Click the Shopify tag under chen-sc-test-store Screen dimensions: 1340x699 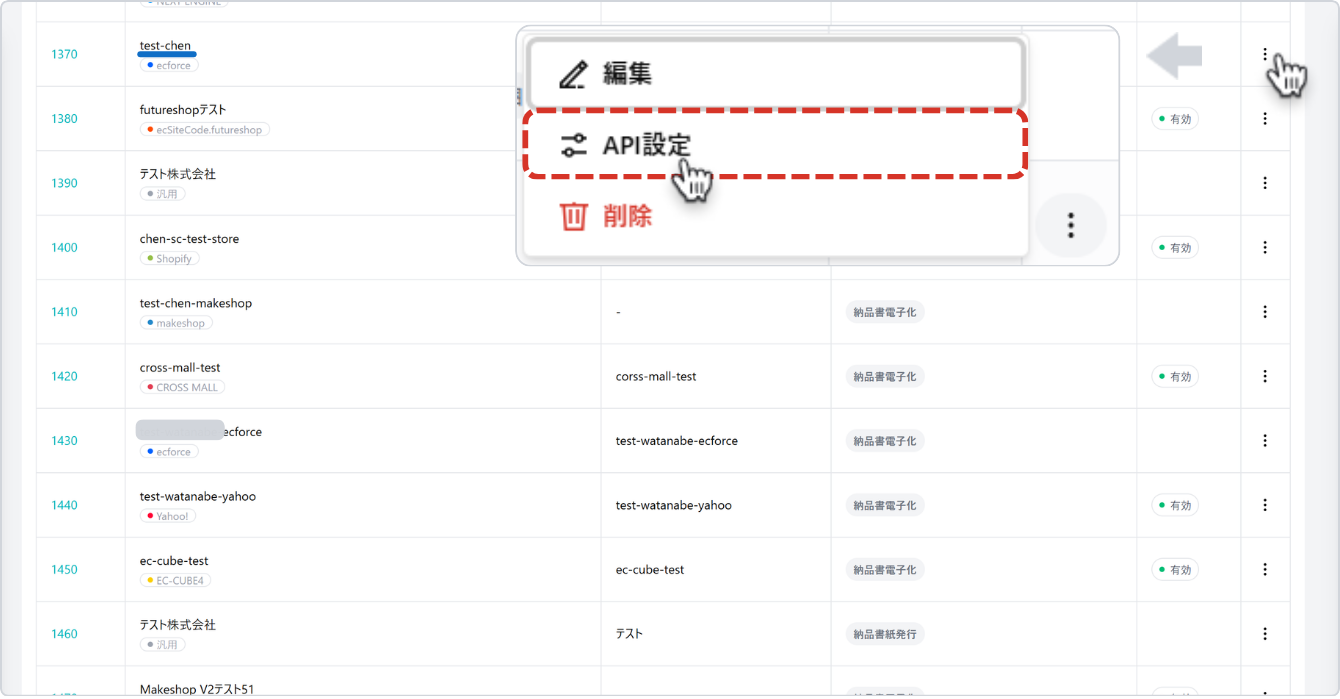(x=169, y=258)
